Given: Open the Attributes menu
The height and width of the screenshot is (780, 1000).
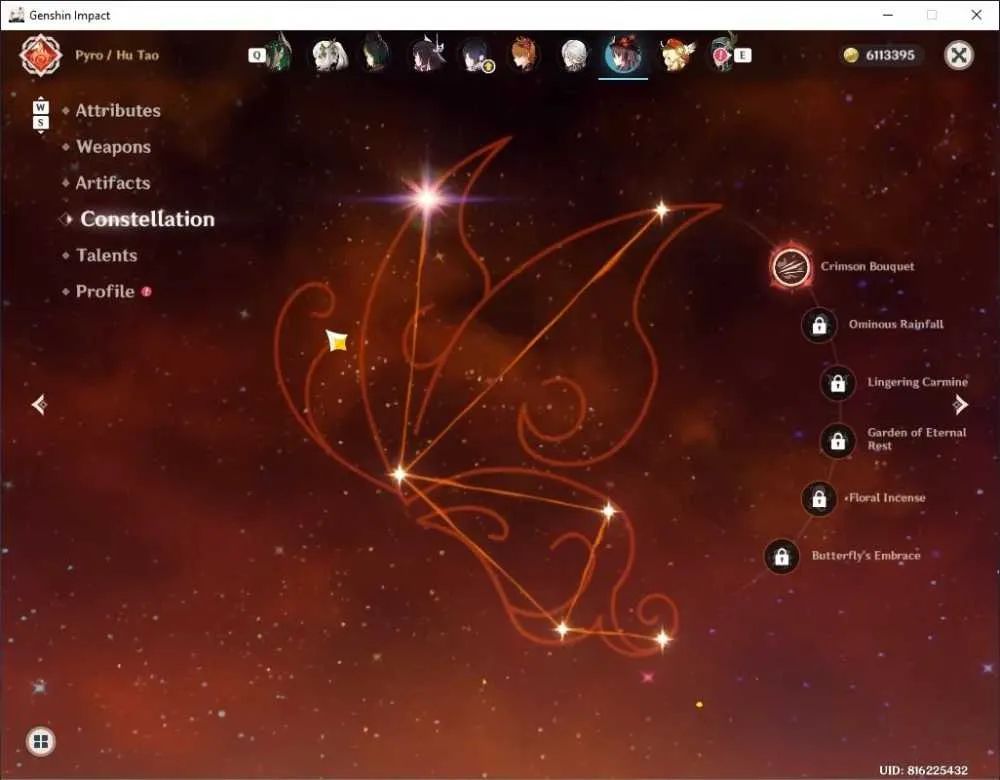Looking at the screenshot, I should coord(118,110).
